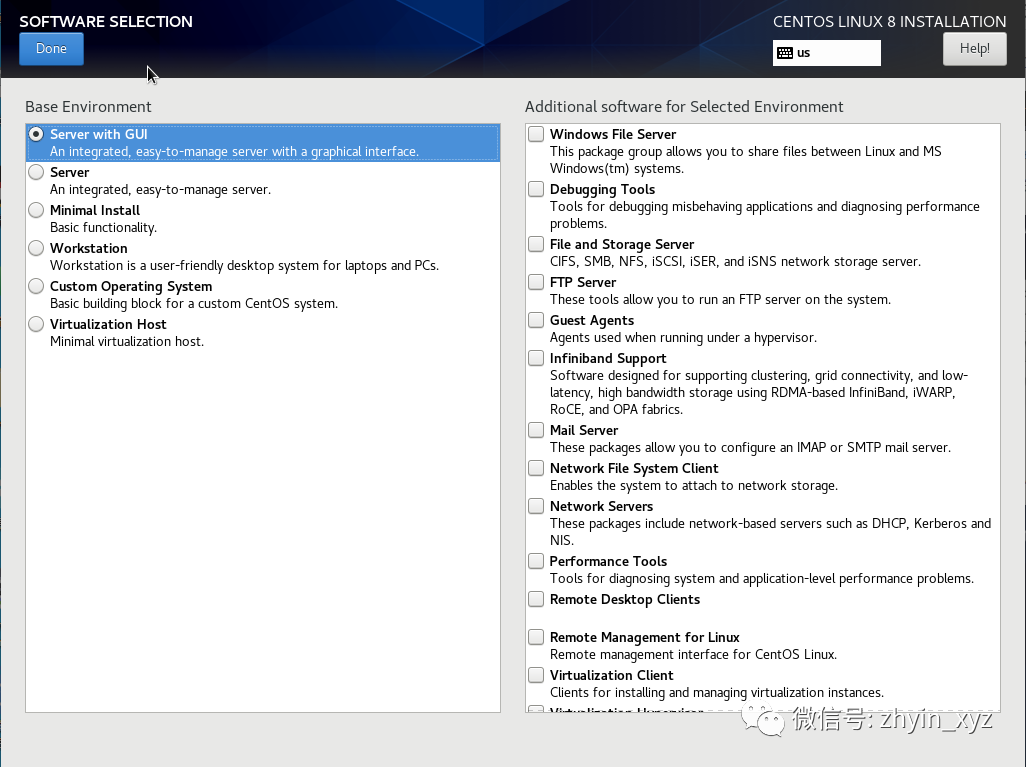Enable Virtualization Client checkbox
The image size is (1026, 767).
(536, 675)
